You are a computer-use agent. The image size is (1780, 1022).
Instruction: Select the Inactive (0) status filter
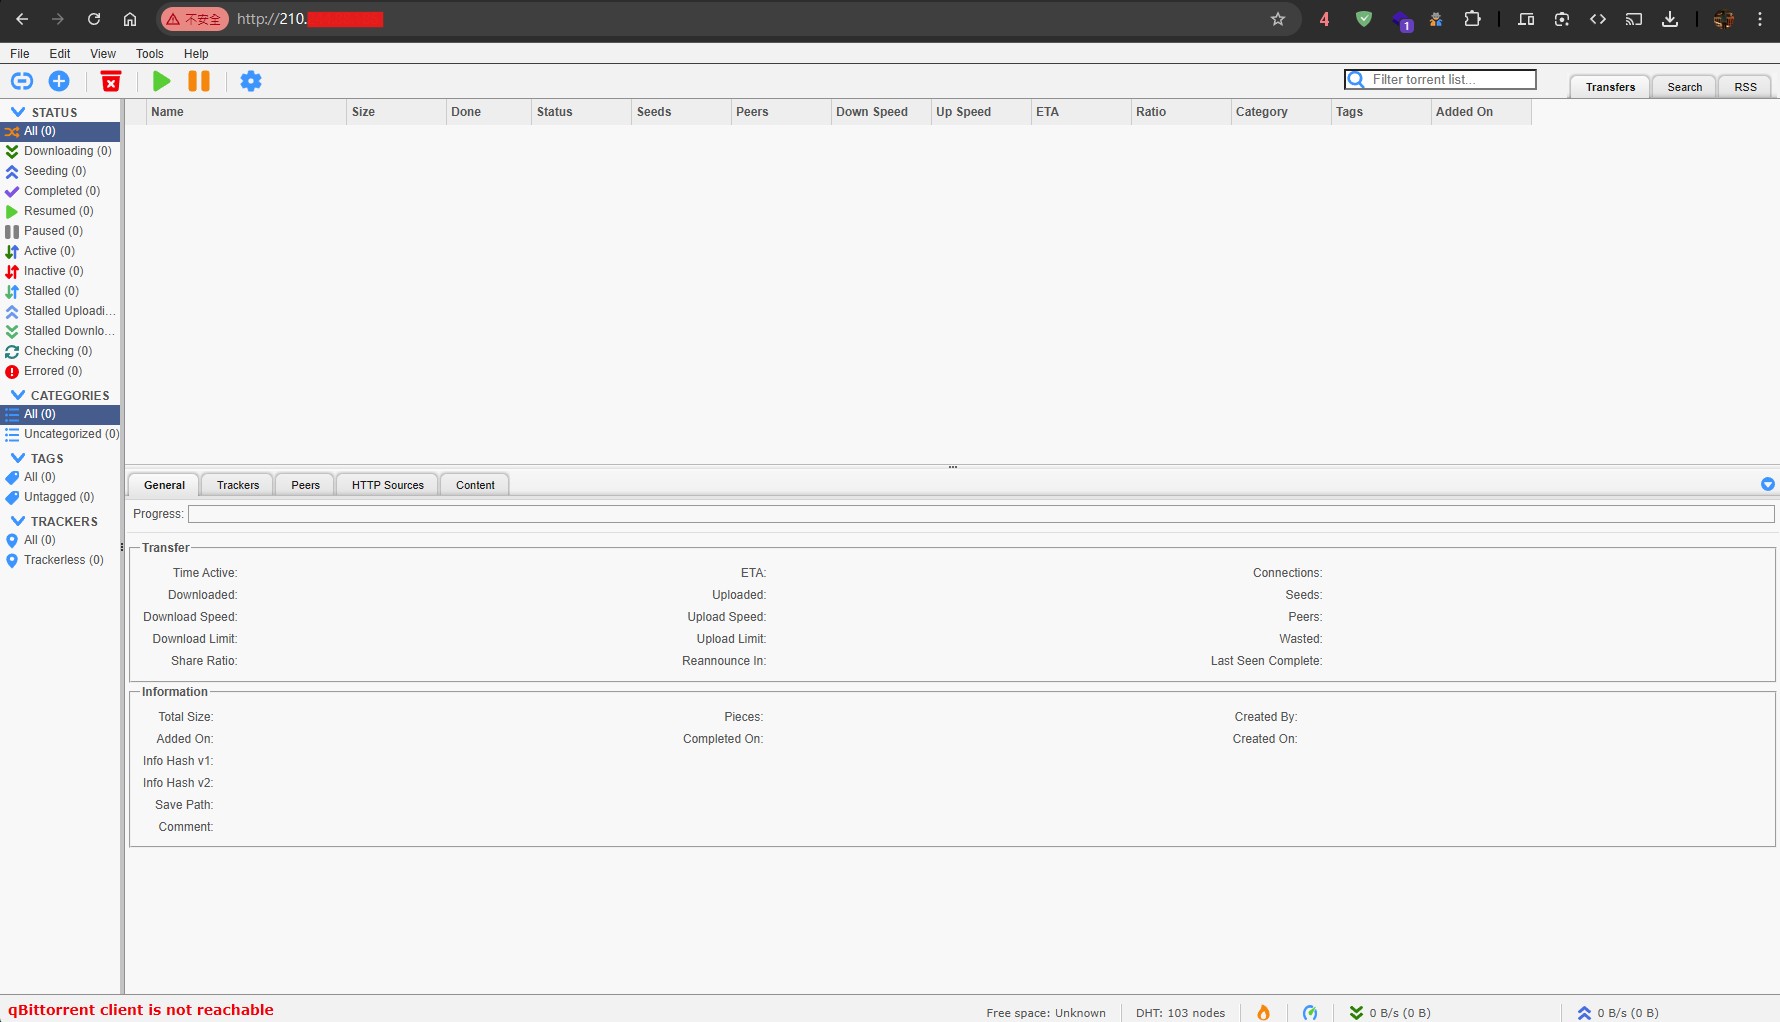60,271
